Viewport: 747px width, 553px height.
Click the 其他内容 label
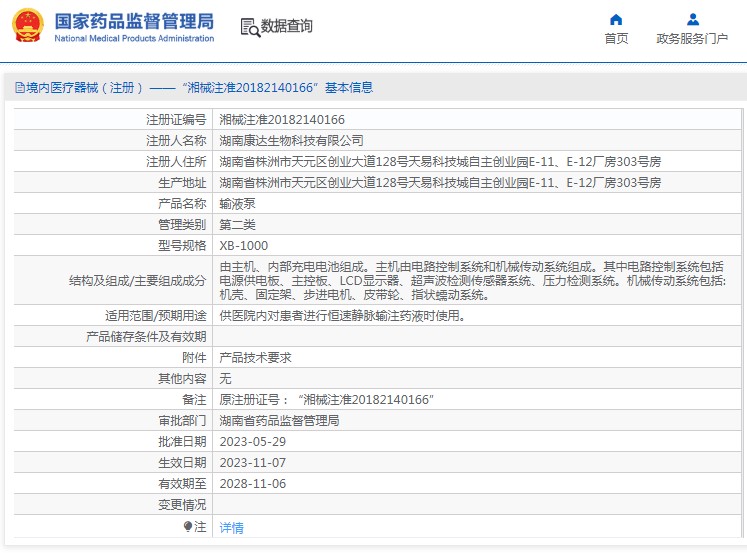[x=182, y=379]
